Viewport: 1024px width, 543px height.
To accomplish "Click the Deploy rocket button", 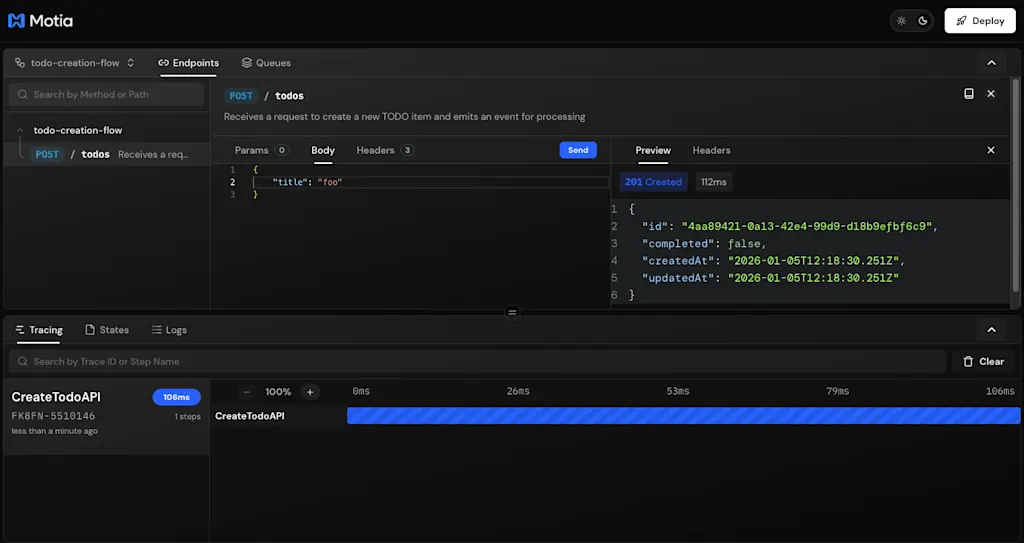I will (980, 21).
